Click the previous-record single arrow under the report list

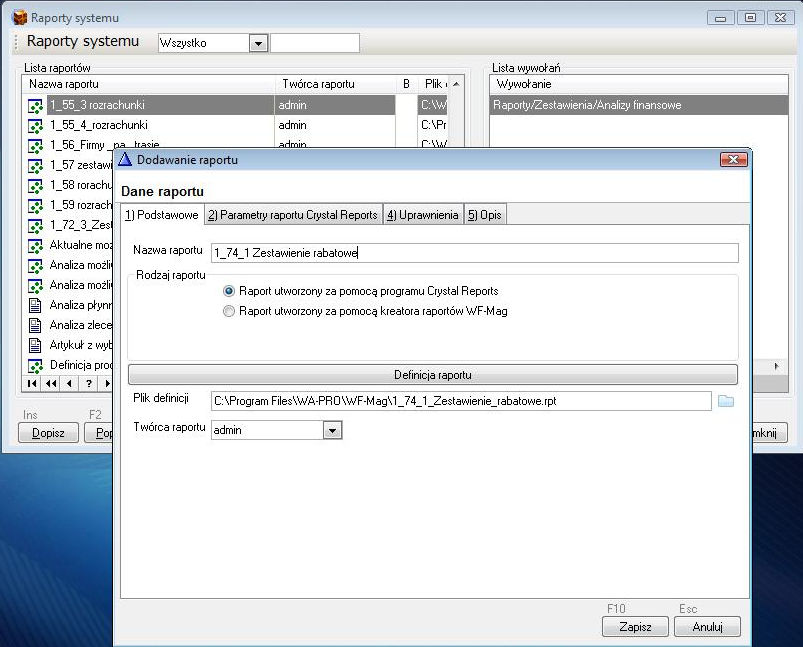coord(69,383)
